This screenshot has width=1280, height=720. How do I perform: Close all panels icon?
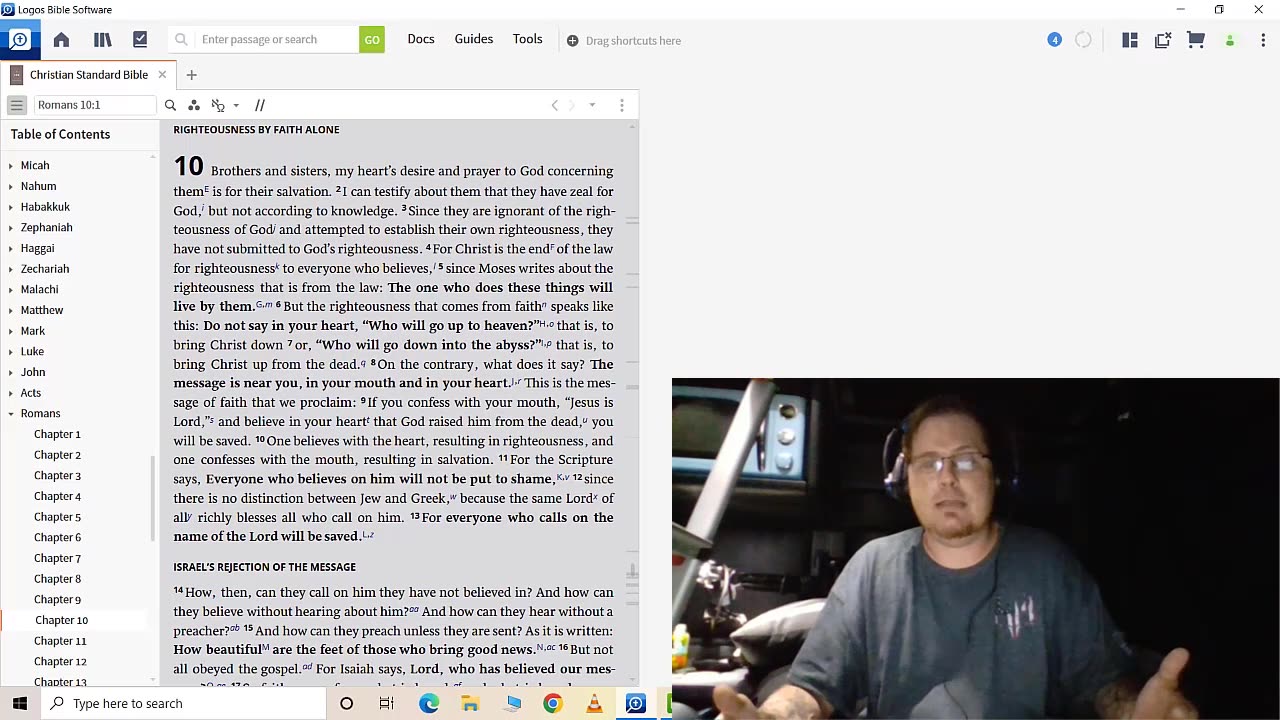pyautogui.click(x=1163, y=40)
